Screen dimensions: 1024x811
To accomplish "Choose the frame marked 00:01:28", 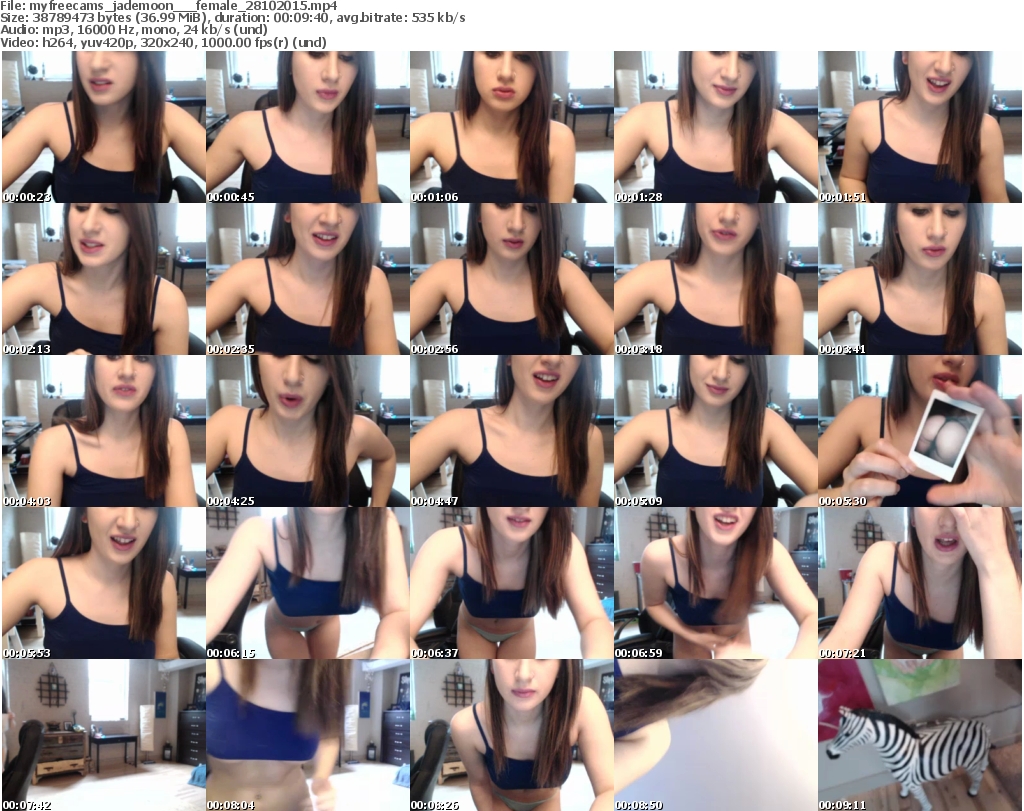I will 716,127.
